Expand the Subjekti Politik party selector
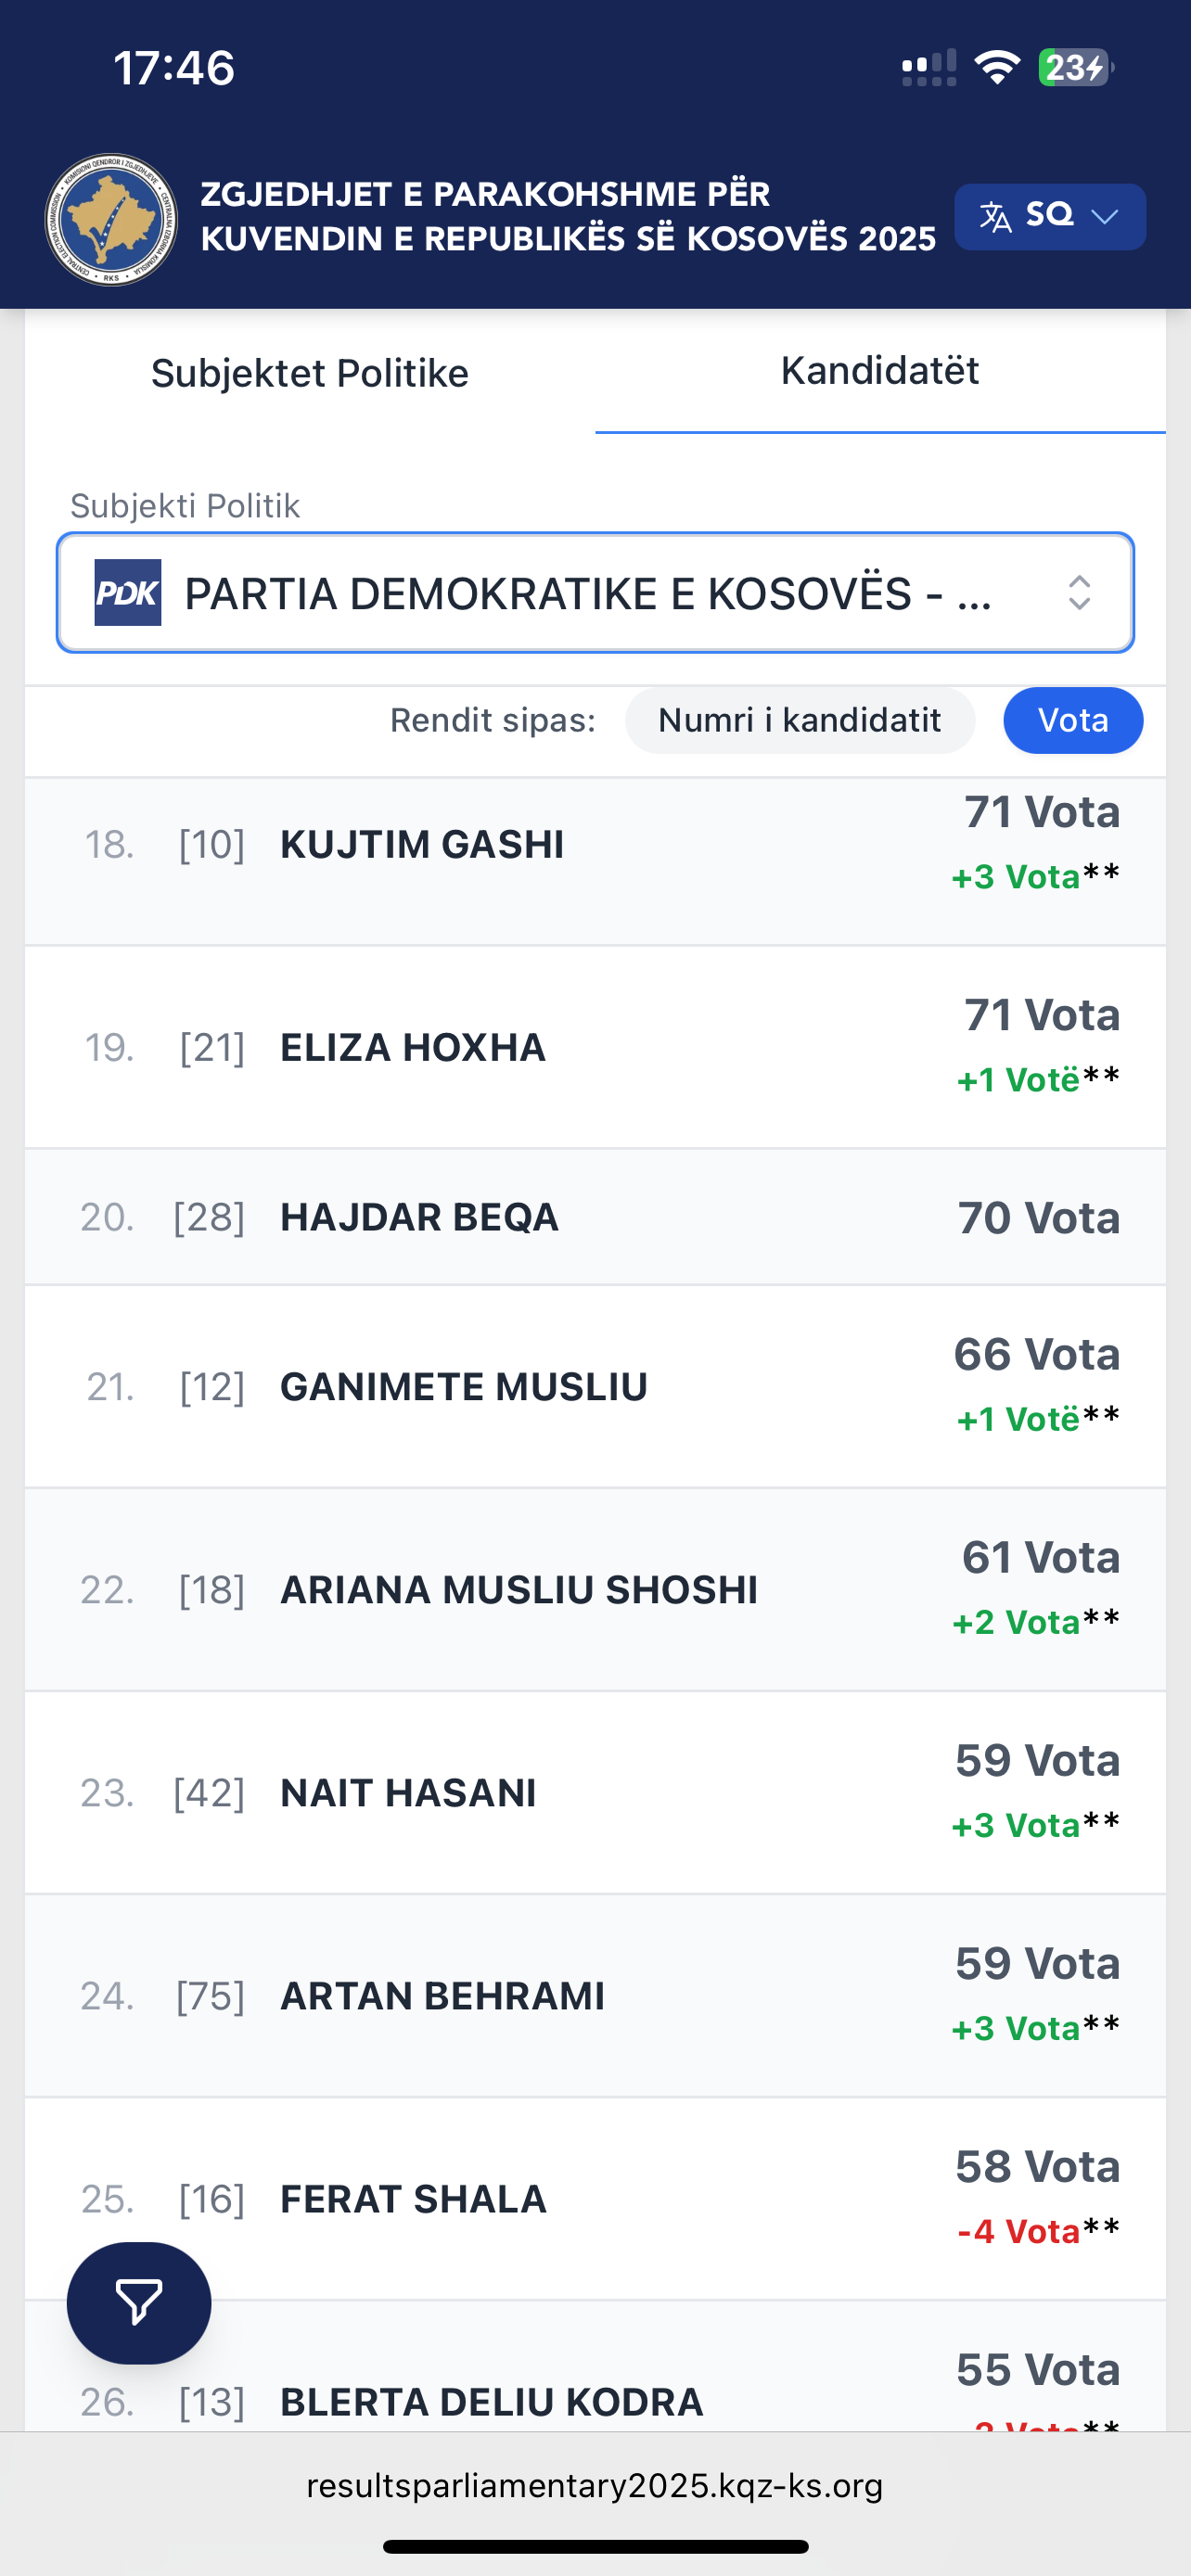 [x=595, y=593]
